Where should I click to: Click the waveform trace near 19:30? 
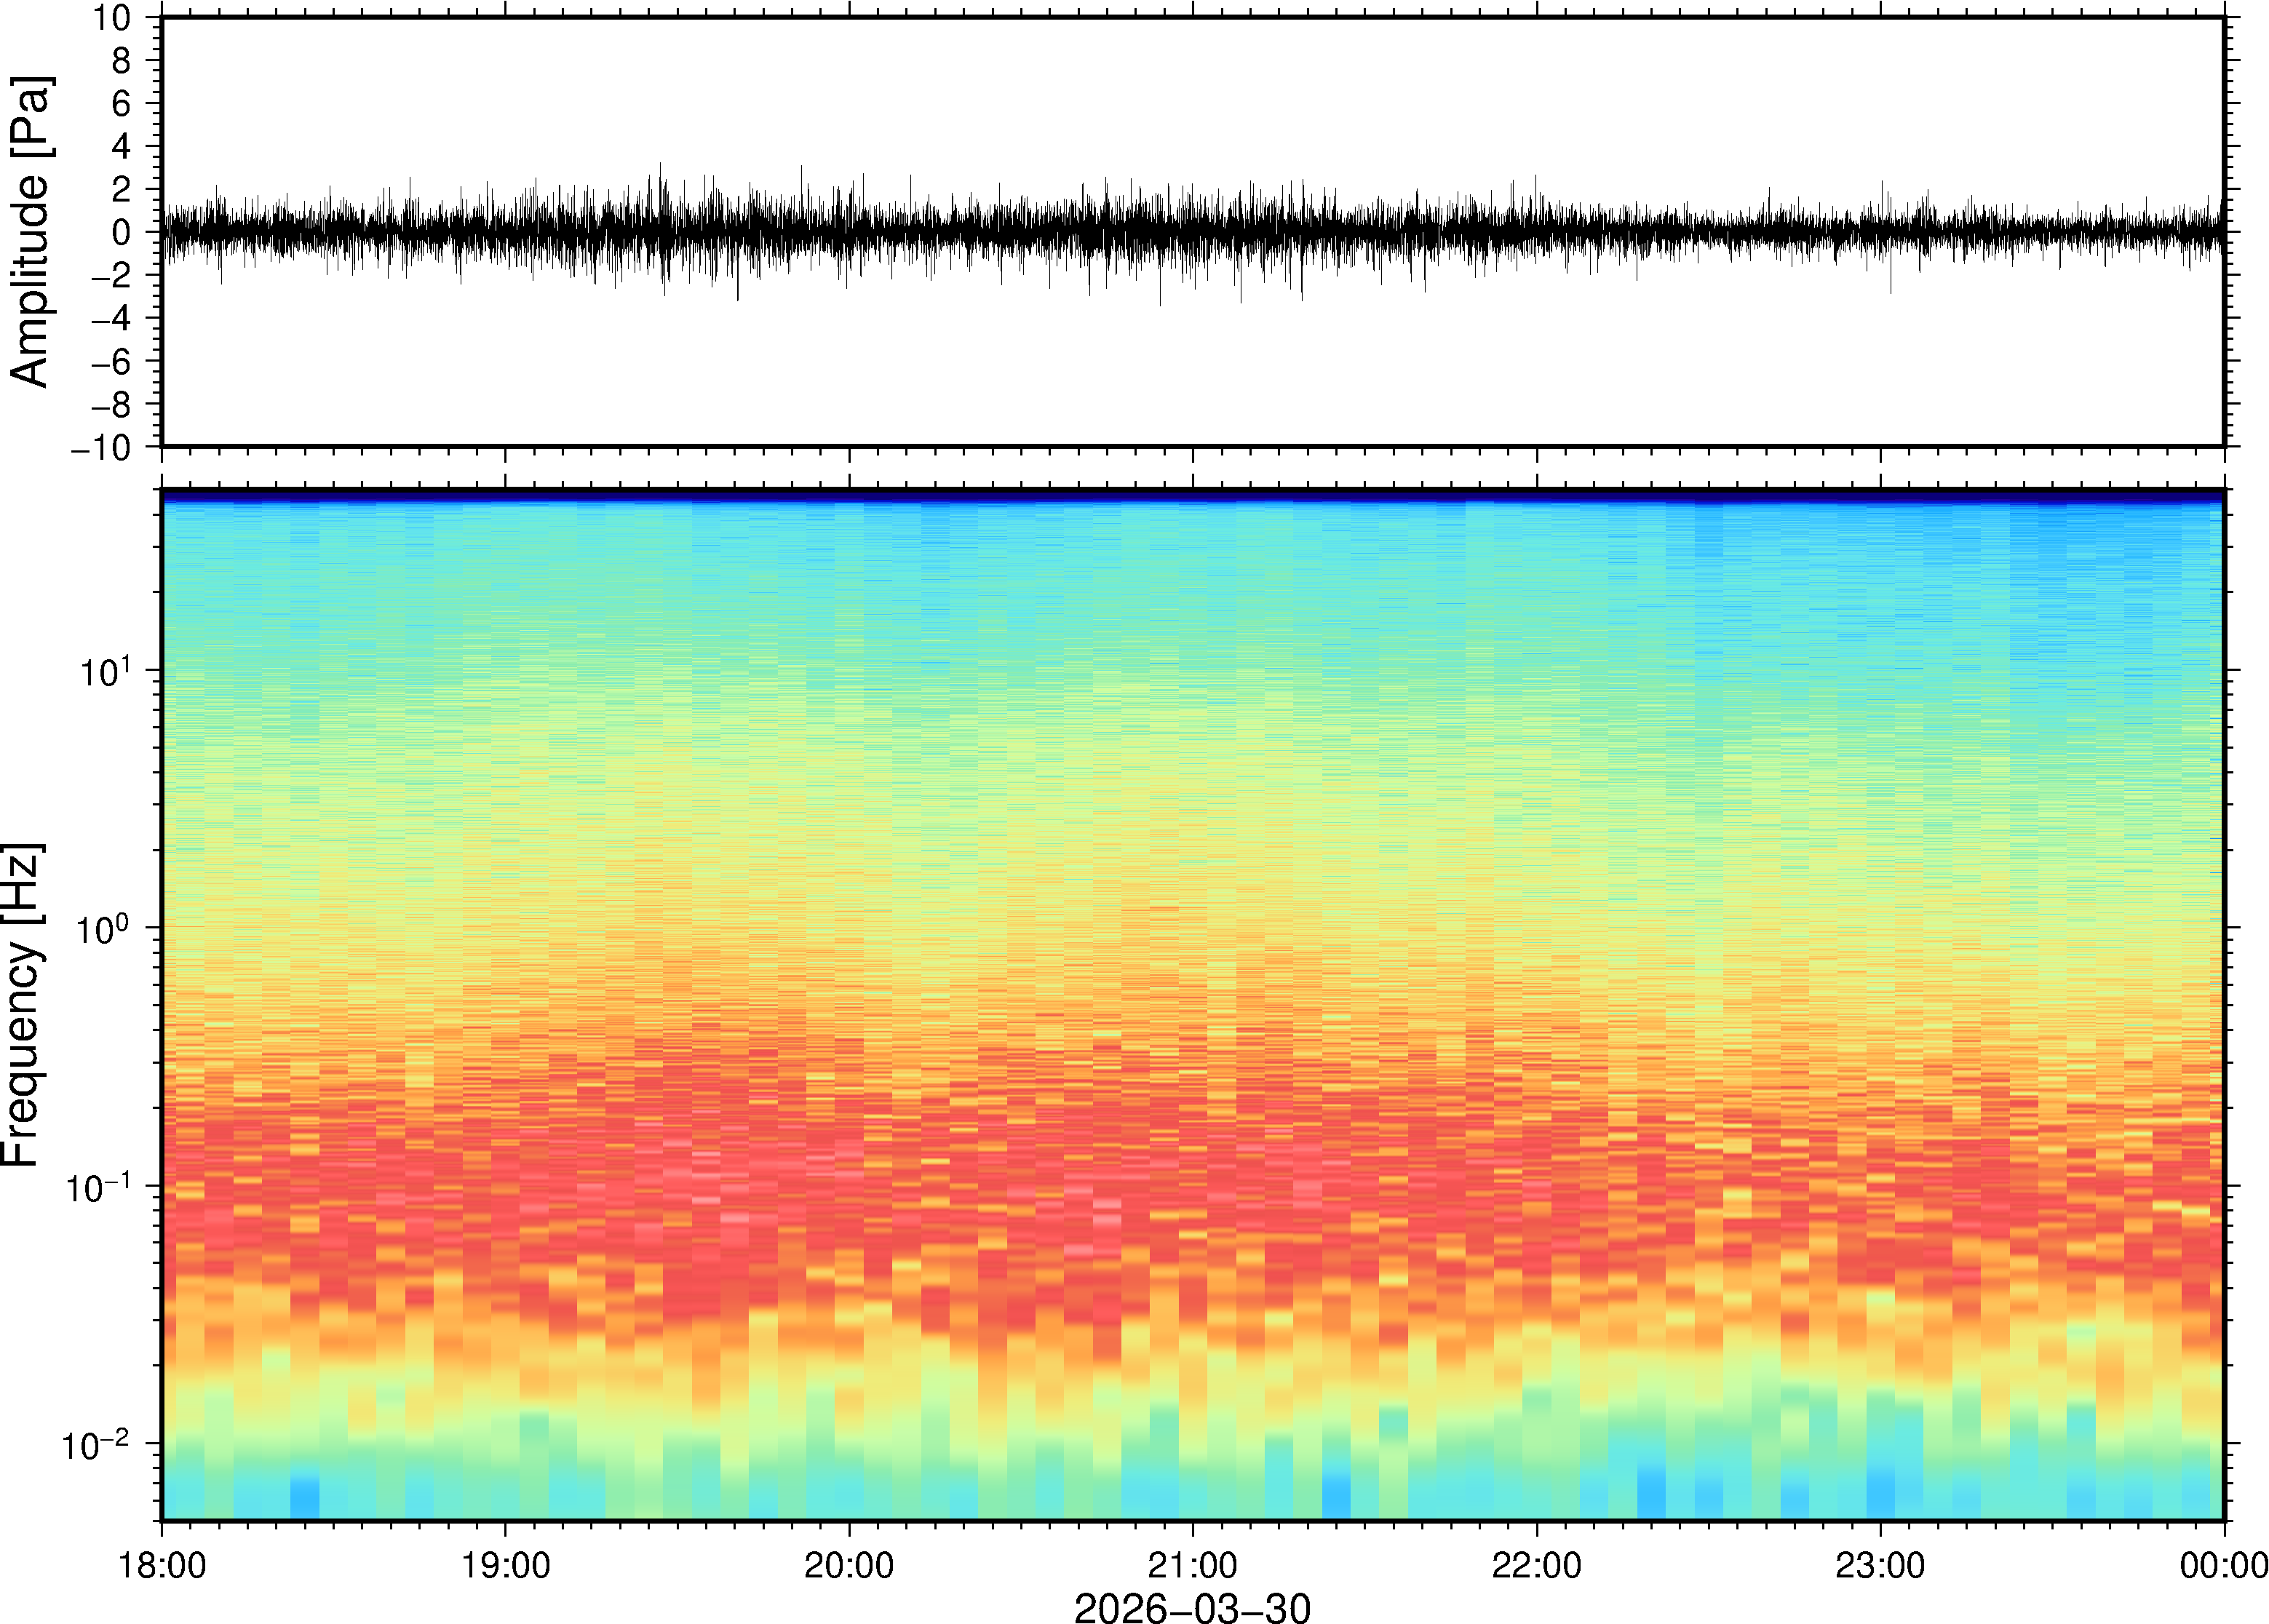click(677, 231)
